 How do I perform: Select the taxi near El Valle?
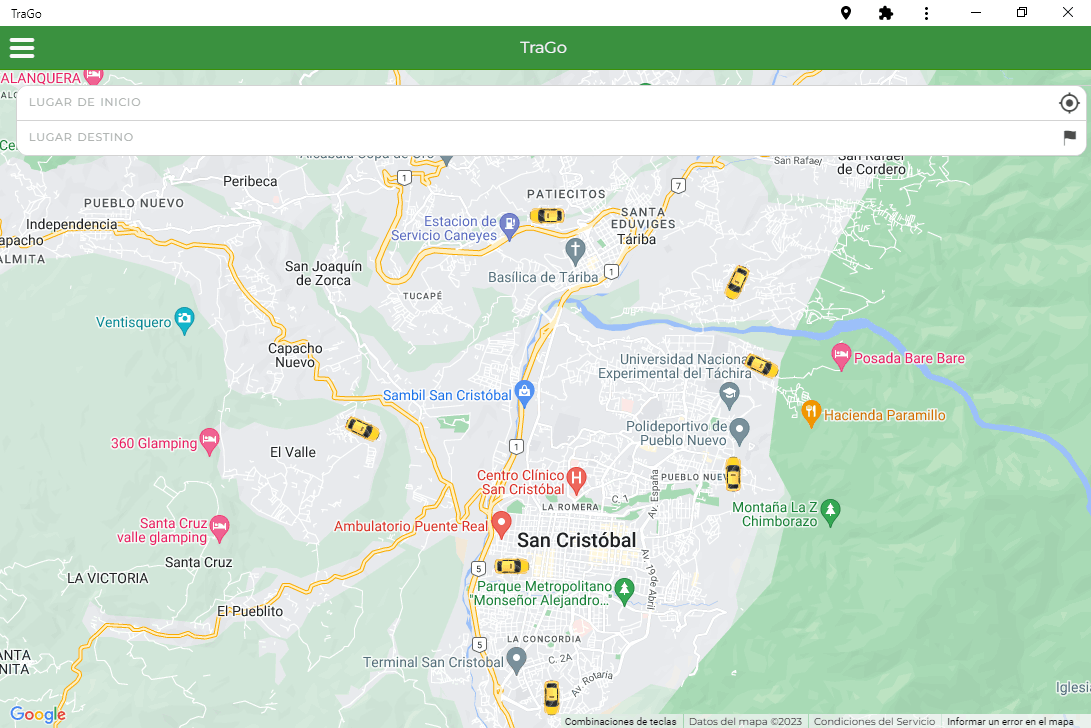click(x=363, y=428)
